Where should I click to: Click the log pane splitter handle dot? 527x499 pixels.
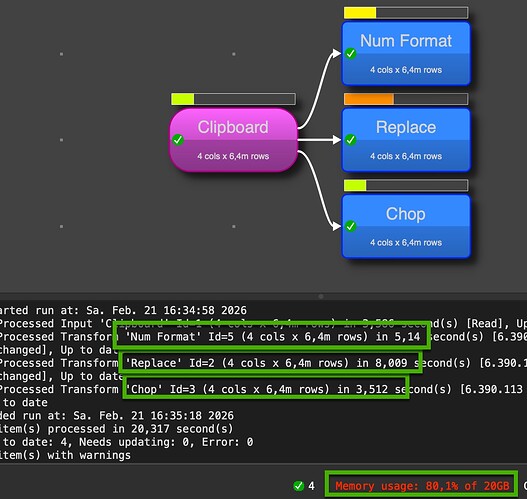(321, 296)
